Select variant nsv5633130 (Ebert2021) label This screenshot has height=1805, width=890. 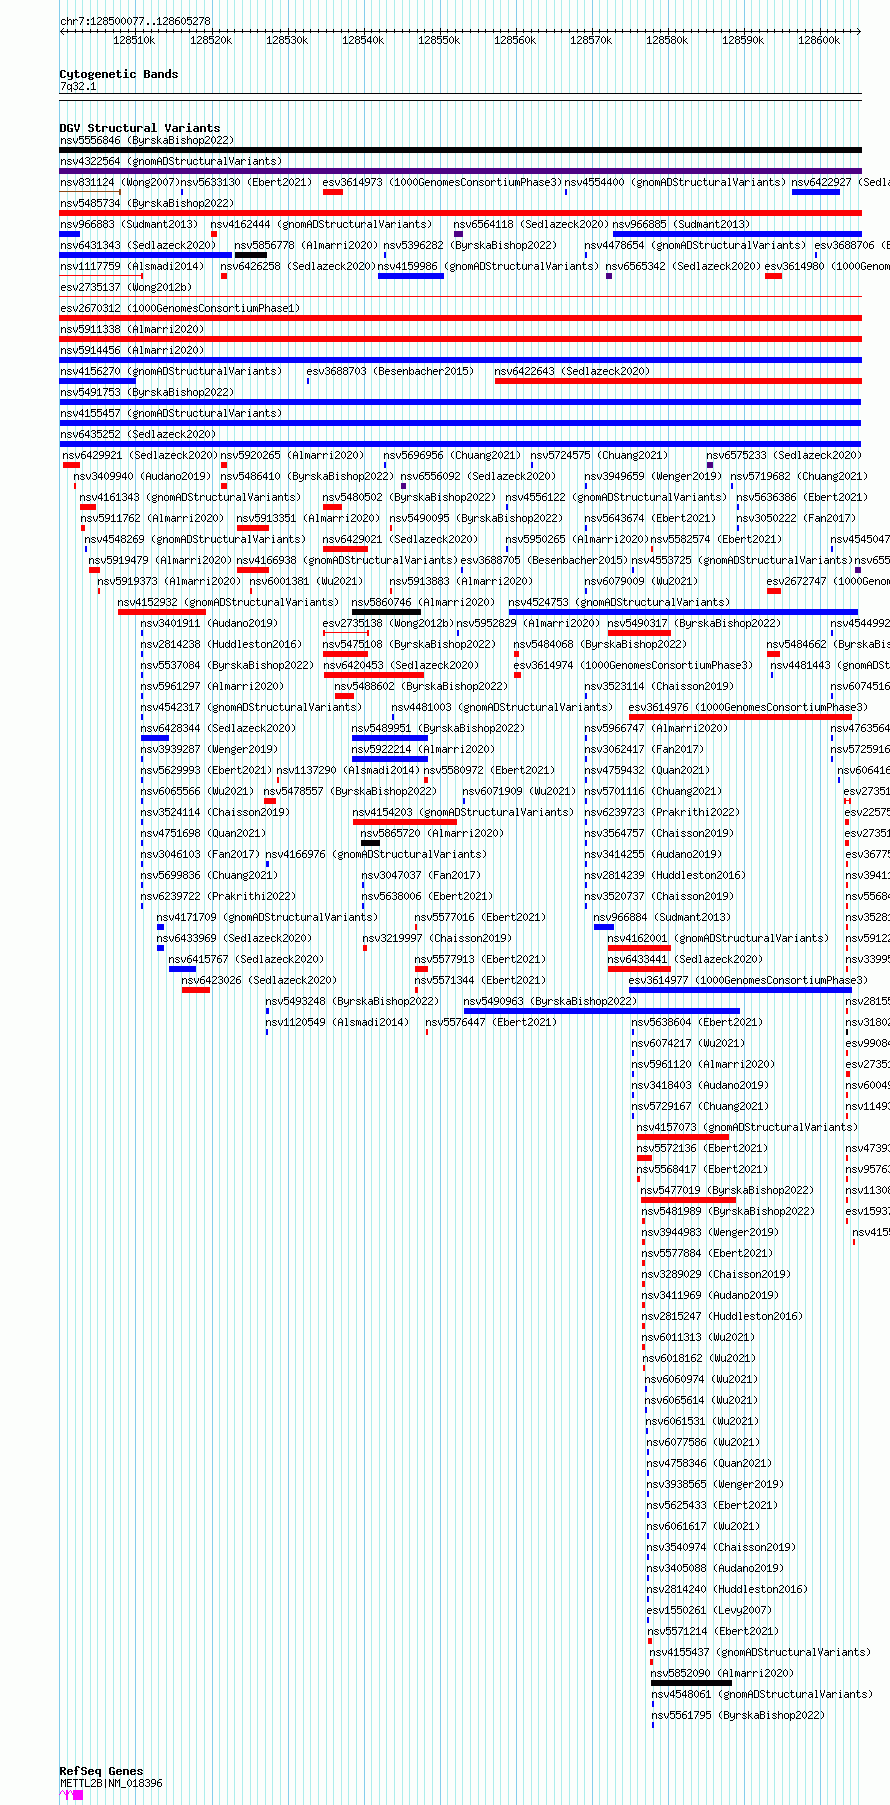(246, 182)
